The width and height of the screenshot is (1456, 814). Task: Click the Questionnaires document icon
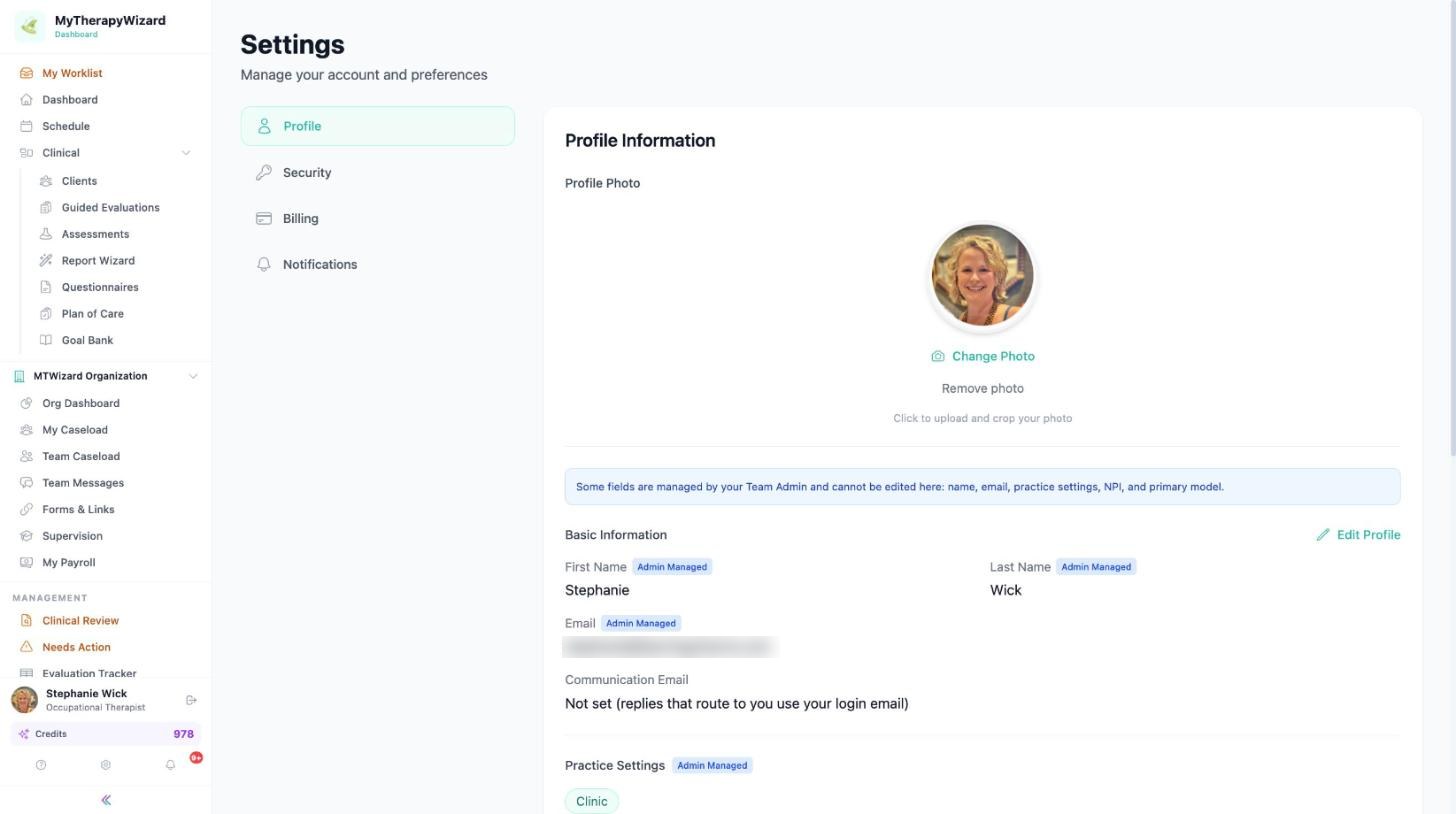click(46, 287)
